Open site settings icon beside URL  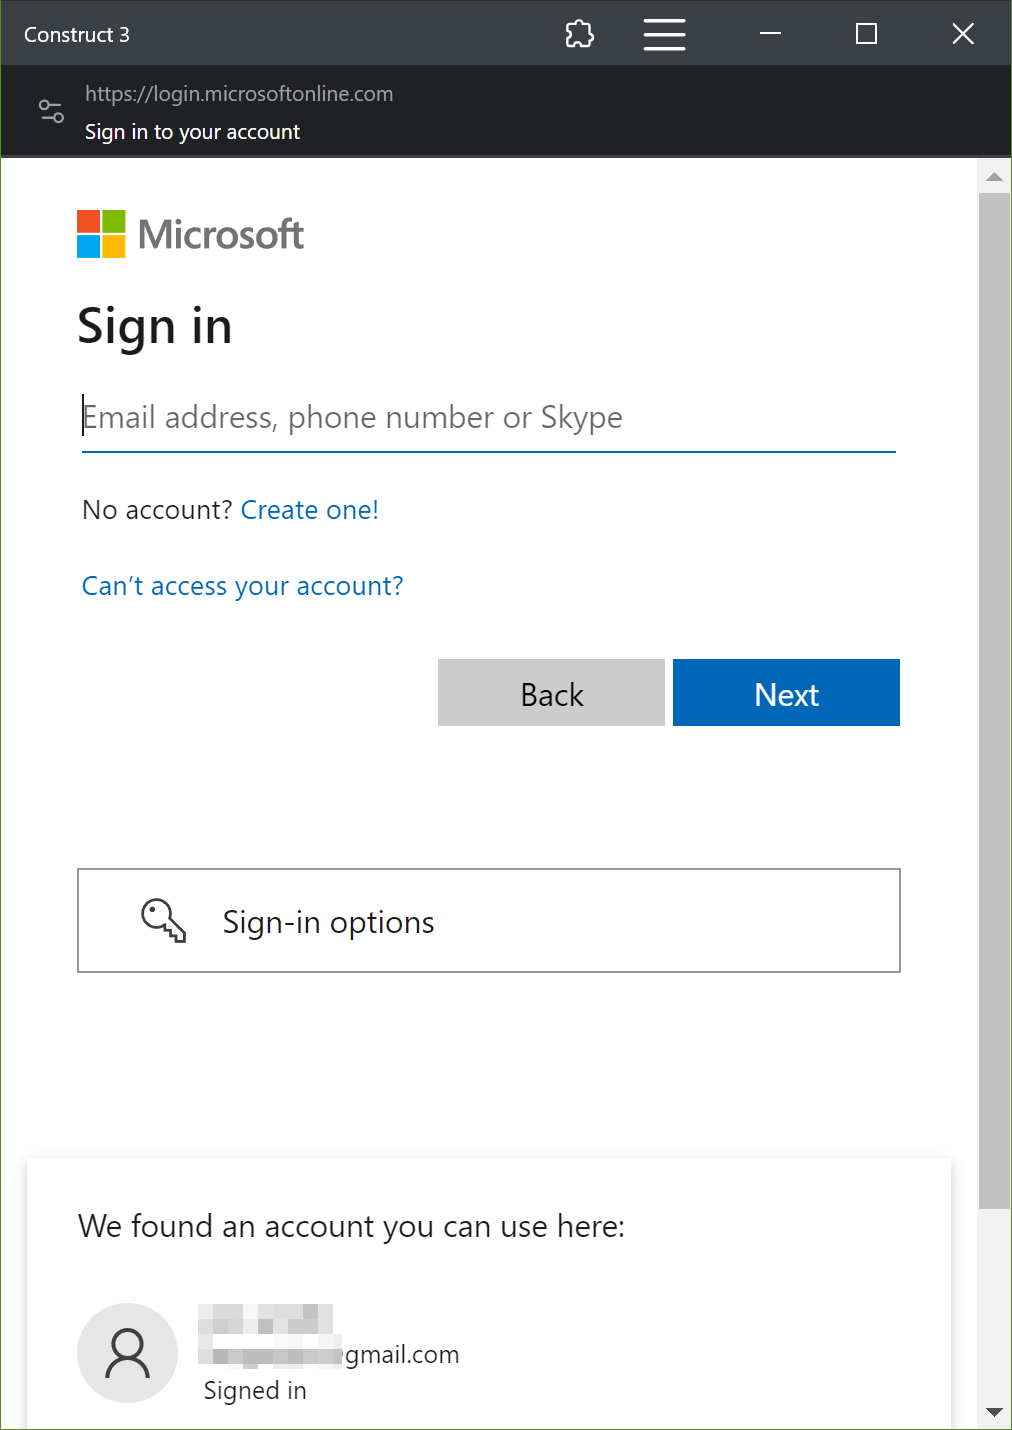tap(51, 111)
